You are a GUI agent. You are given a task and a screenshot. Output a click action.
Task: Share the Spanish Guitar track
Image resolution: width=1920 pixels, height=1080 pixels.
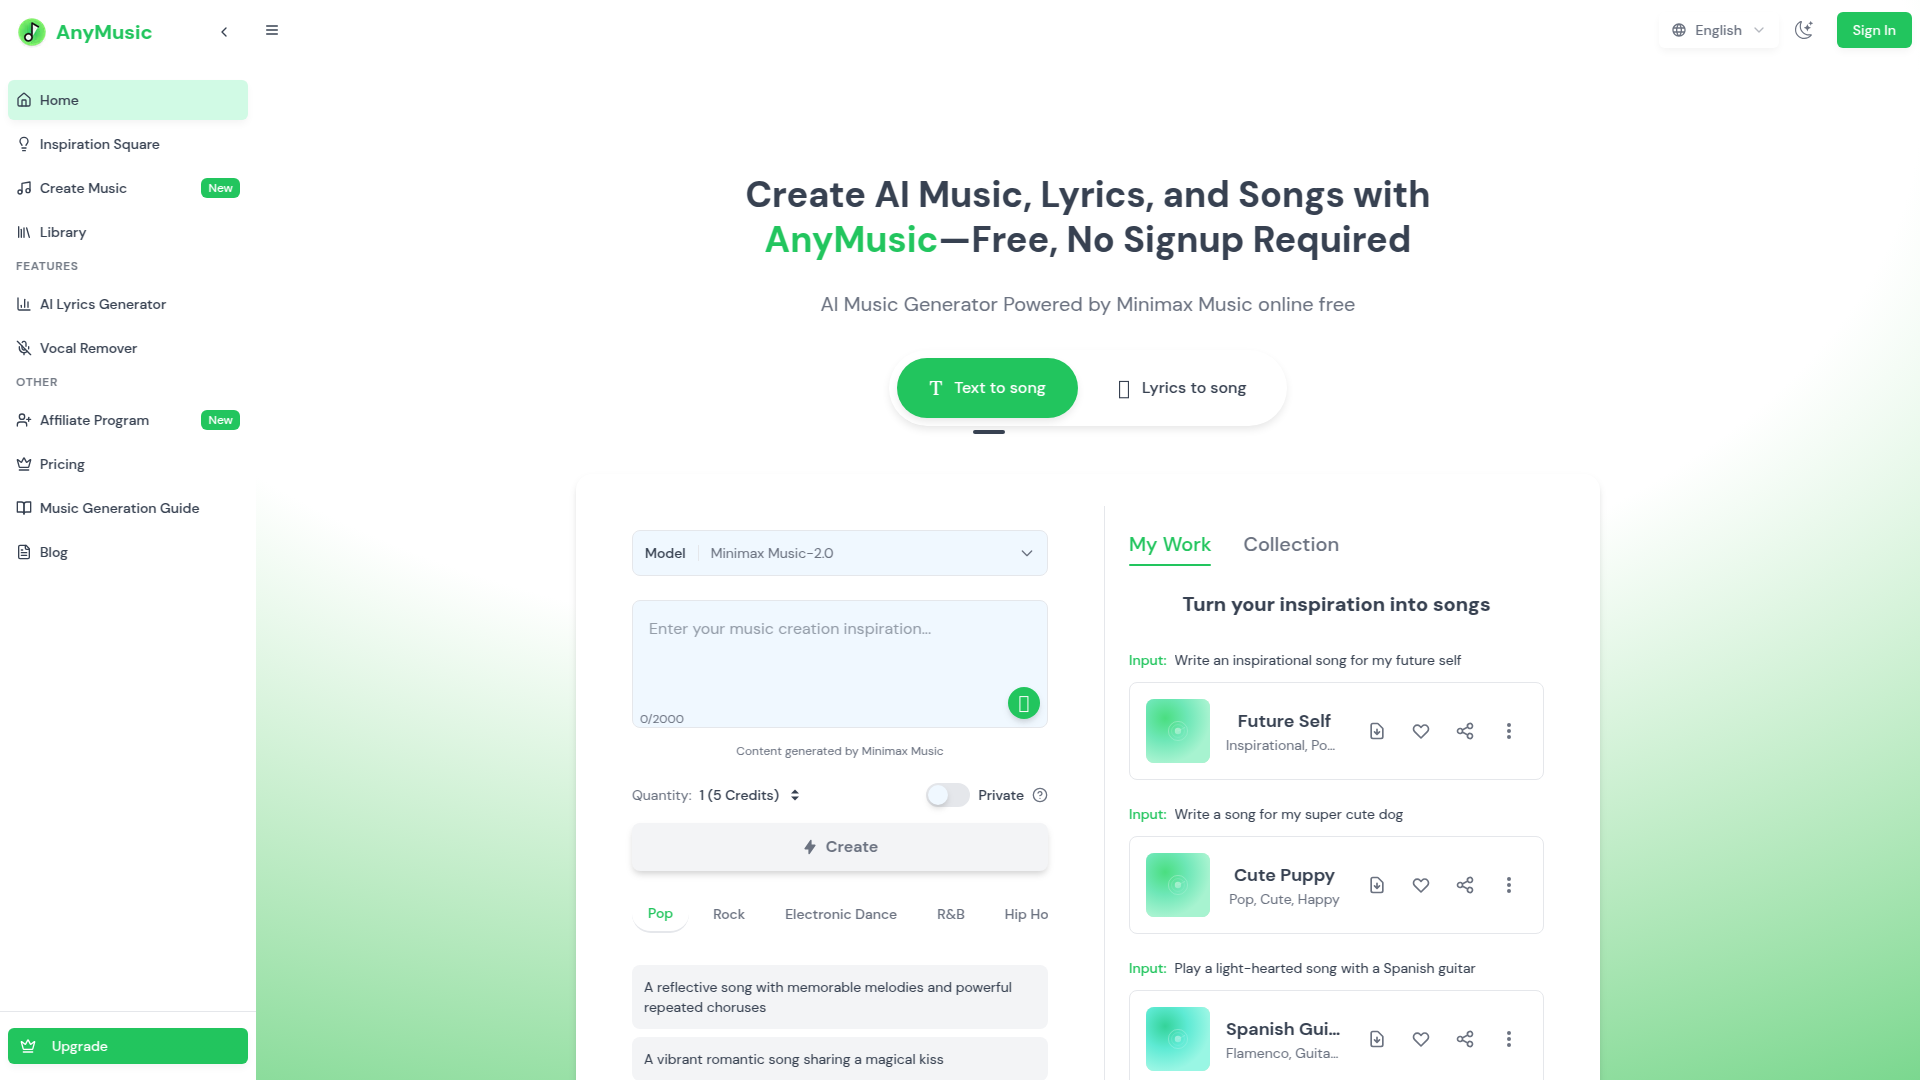(1465, 1039)
